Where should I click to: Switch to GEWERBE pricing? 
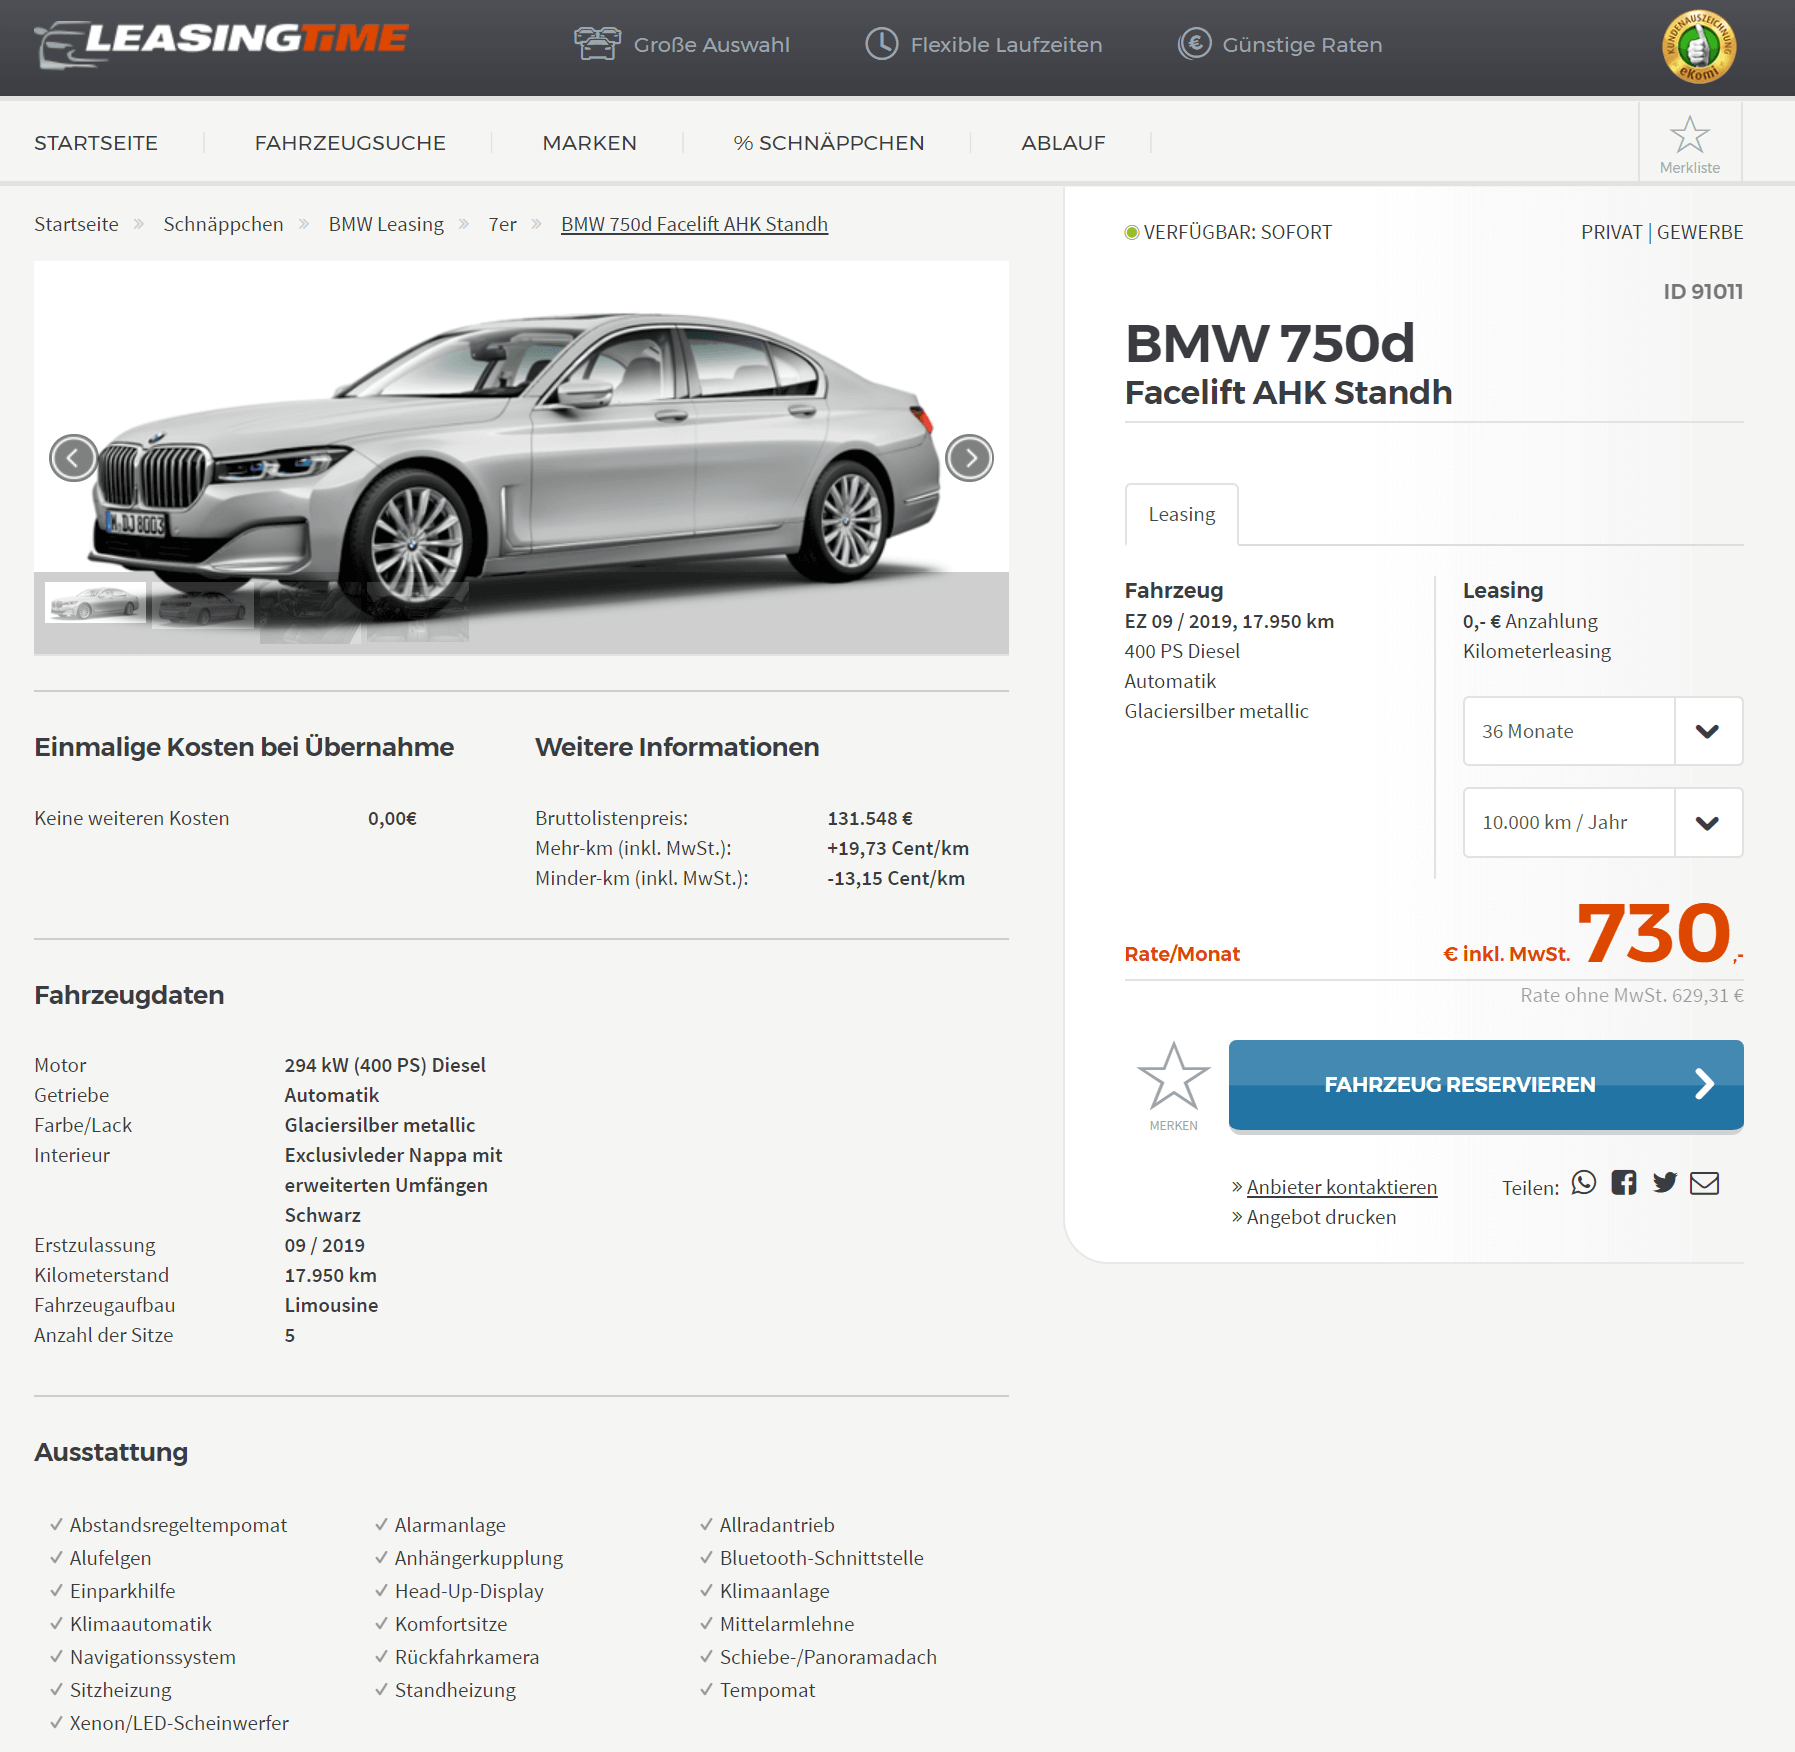click(1700, 232)
